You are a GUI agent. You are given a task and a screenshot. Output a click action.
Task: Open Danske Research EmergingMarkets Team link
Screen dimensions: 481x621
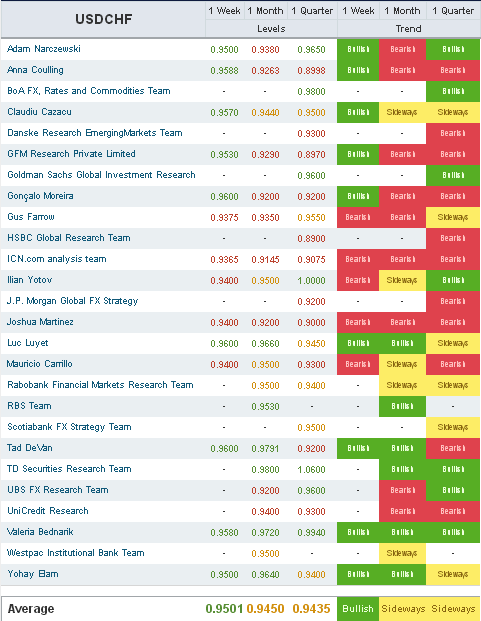(95, 133)
